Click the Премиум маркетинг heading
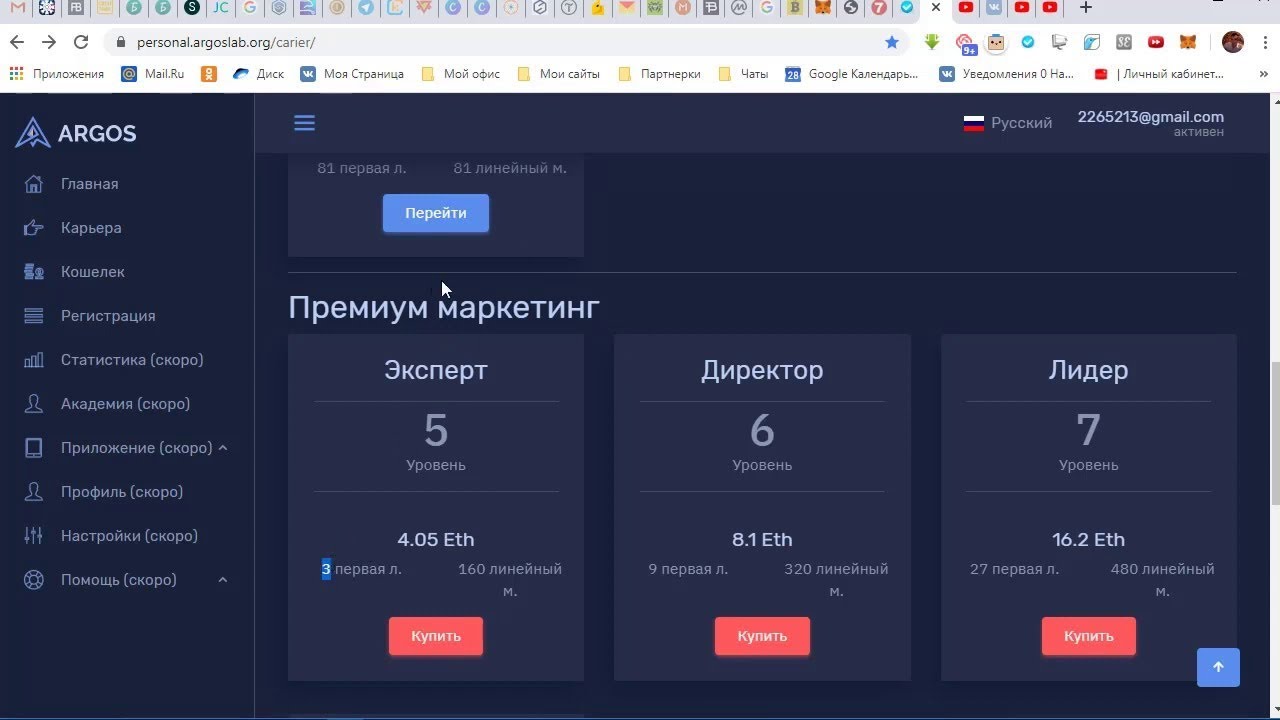Screen dimensions: 1280x720 coord(444,307)
